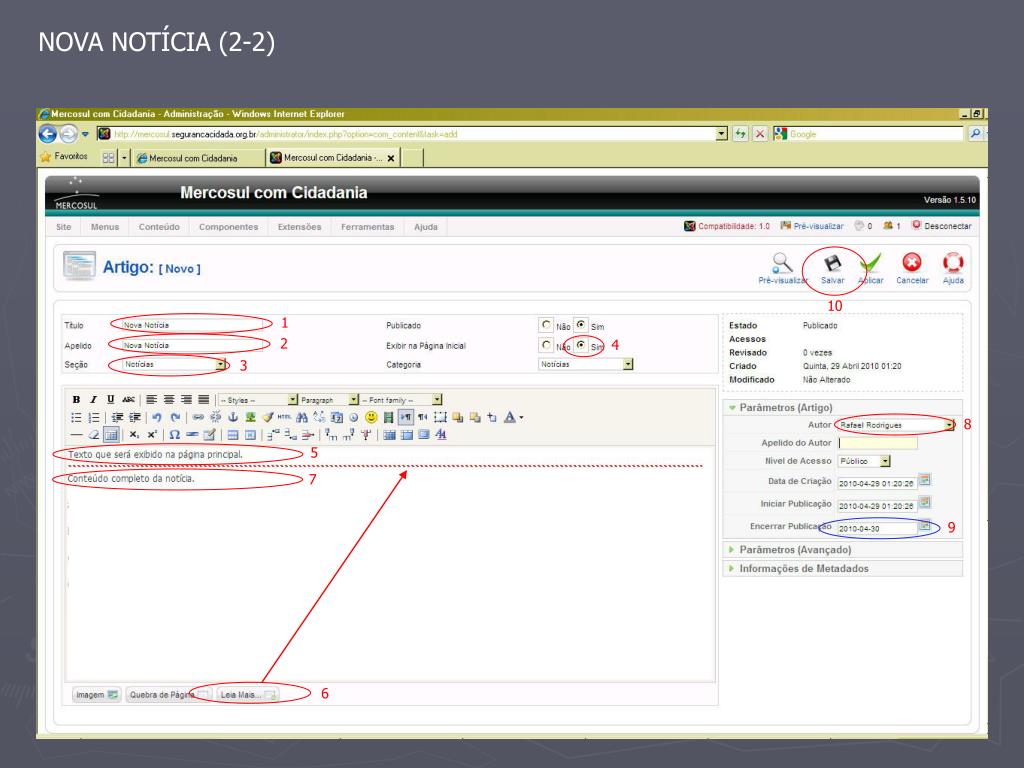Viewport: 1024px width, 768px height.
Task: Collapse the Parâmetros (Artigo) panel
Action: pos(842,408)
